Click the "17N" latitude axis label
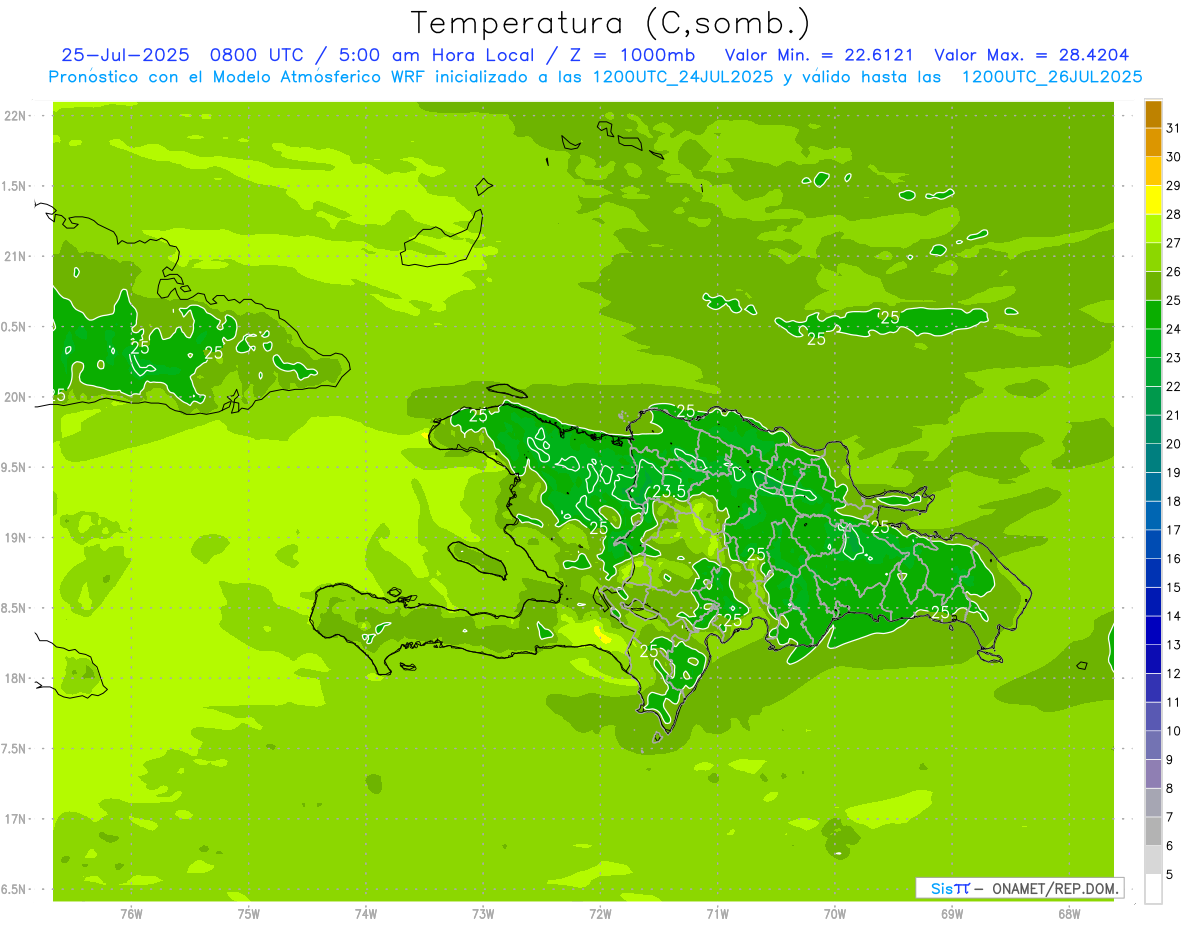The height and width of the screenshot is (927, 1200). click(x=15, y=819)
